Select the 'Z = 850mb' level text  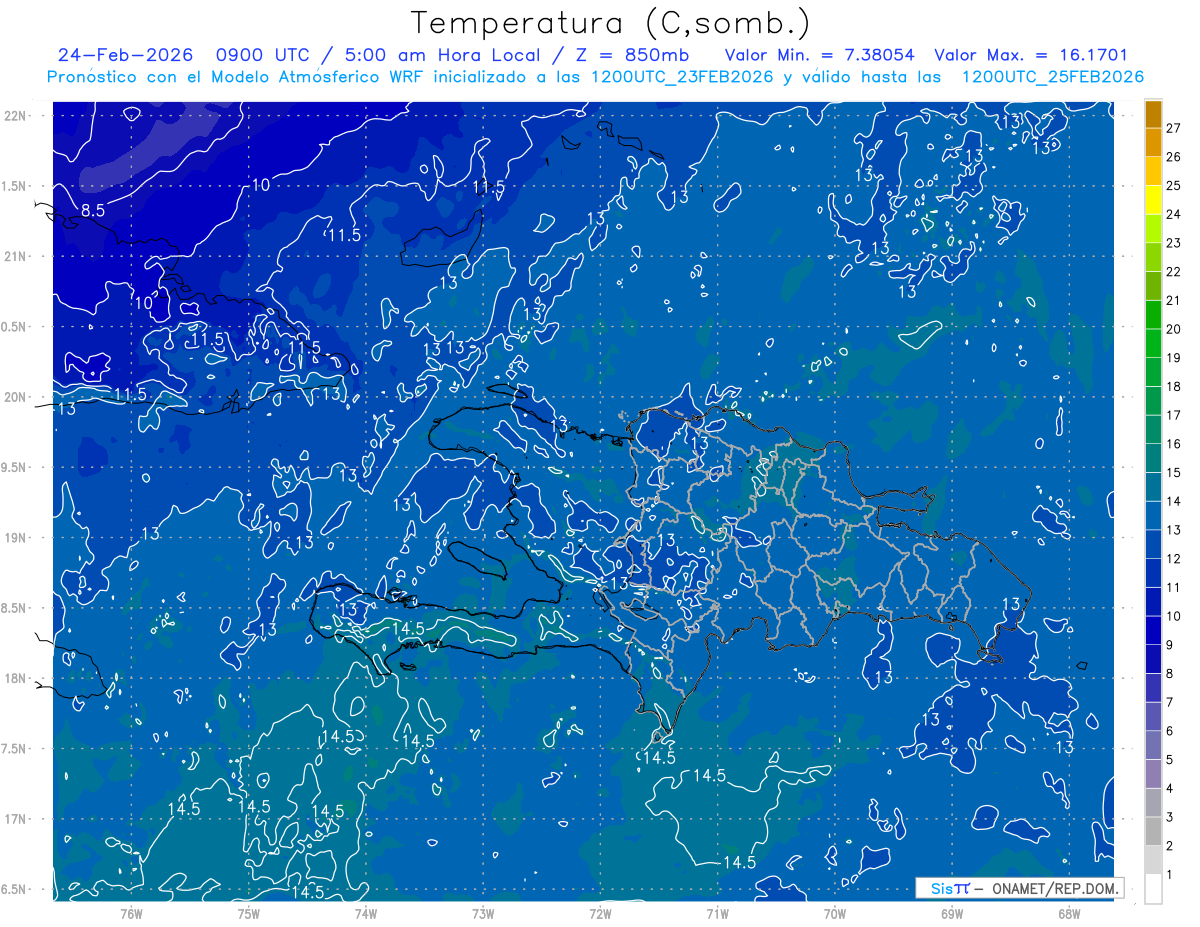[632, 55]
